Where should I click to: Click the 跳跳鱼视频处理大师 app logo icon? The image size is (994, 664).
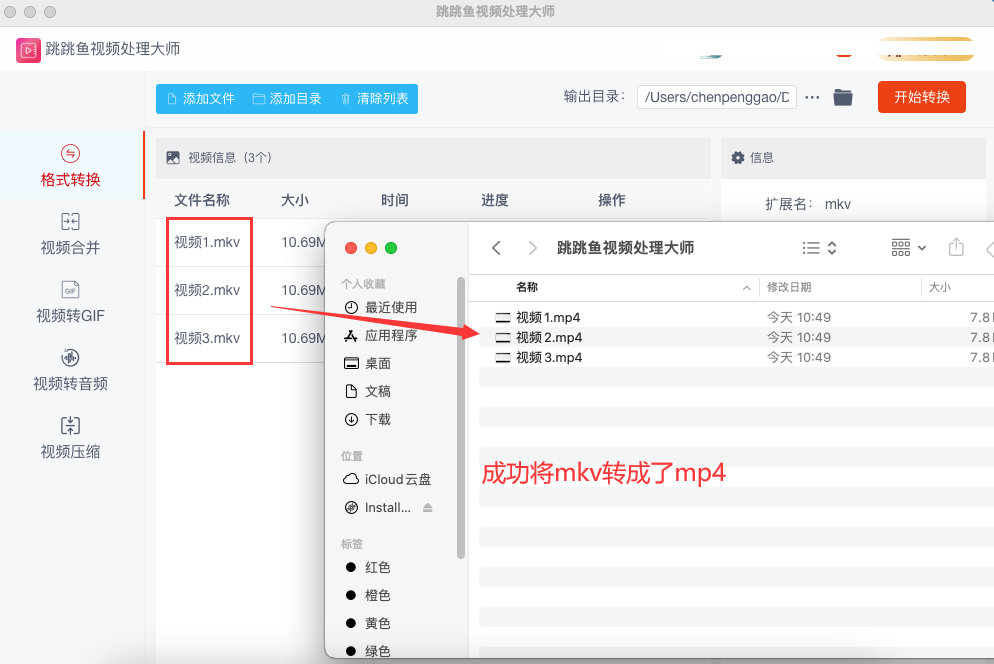pos(29,50)
